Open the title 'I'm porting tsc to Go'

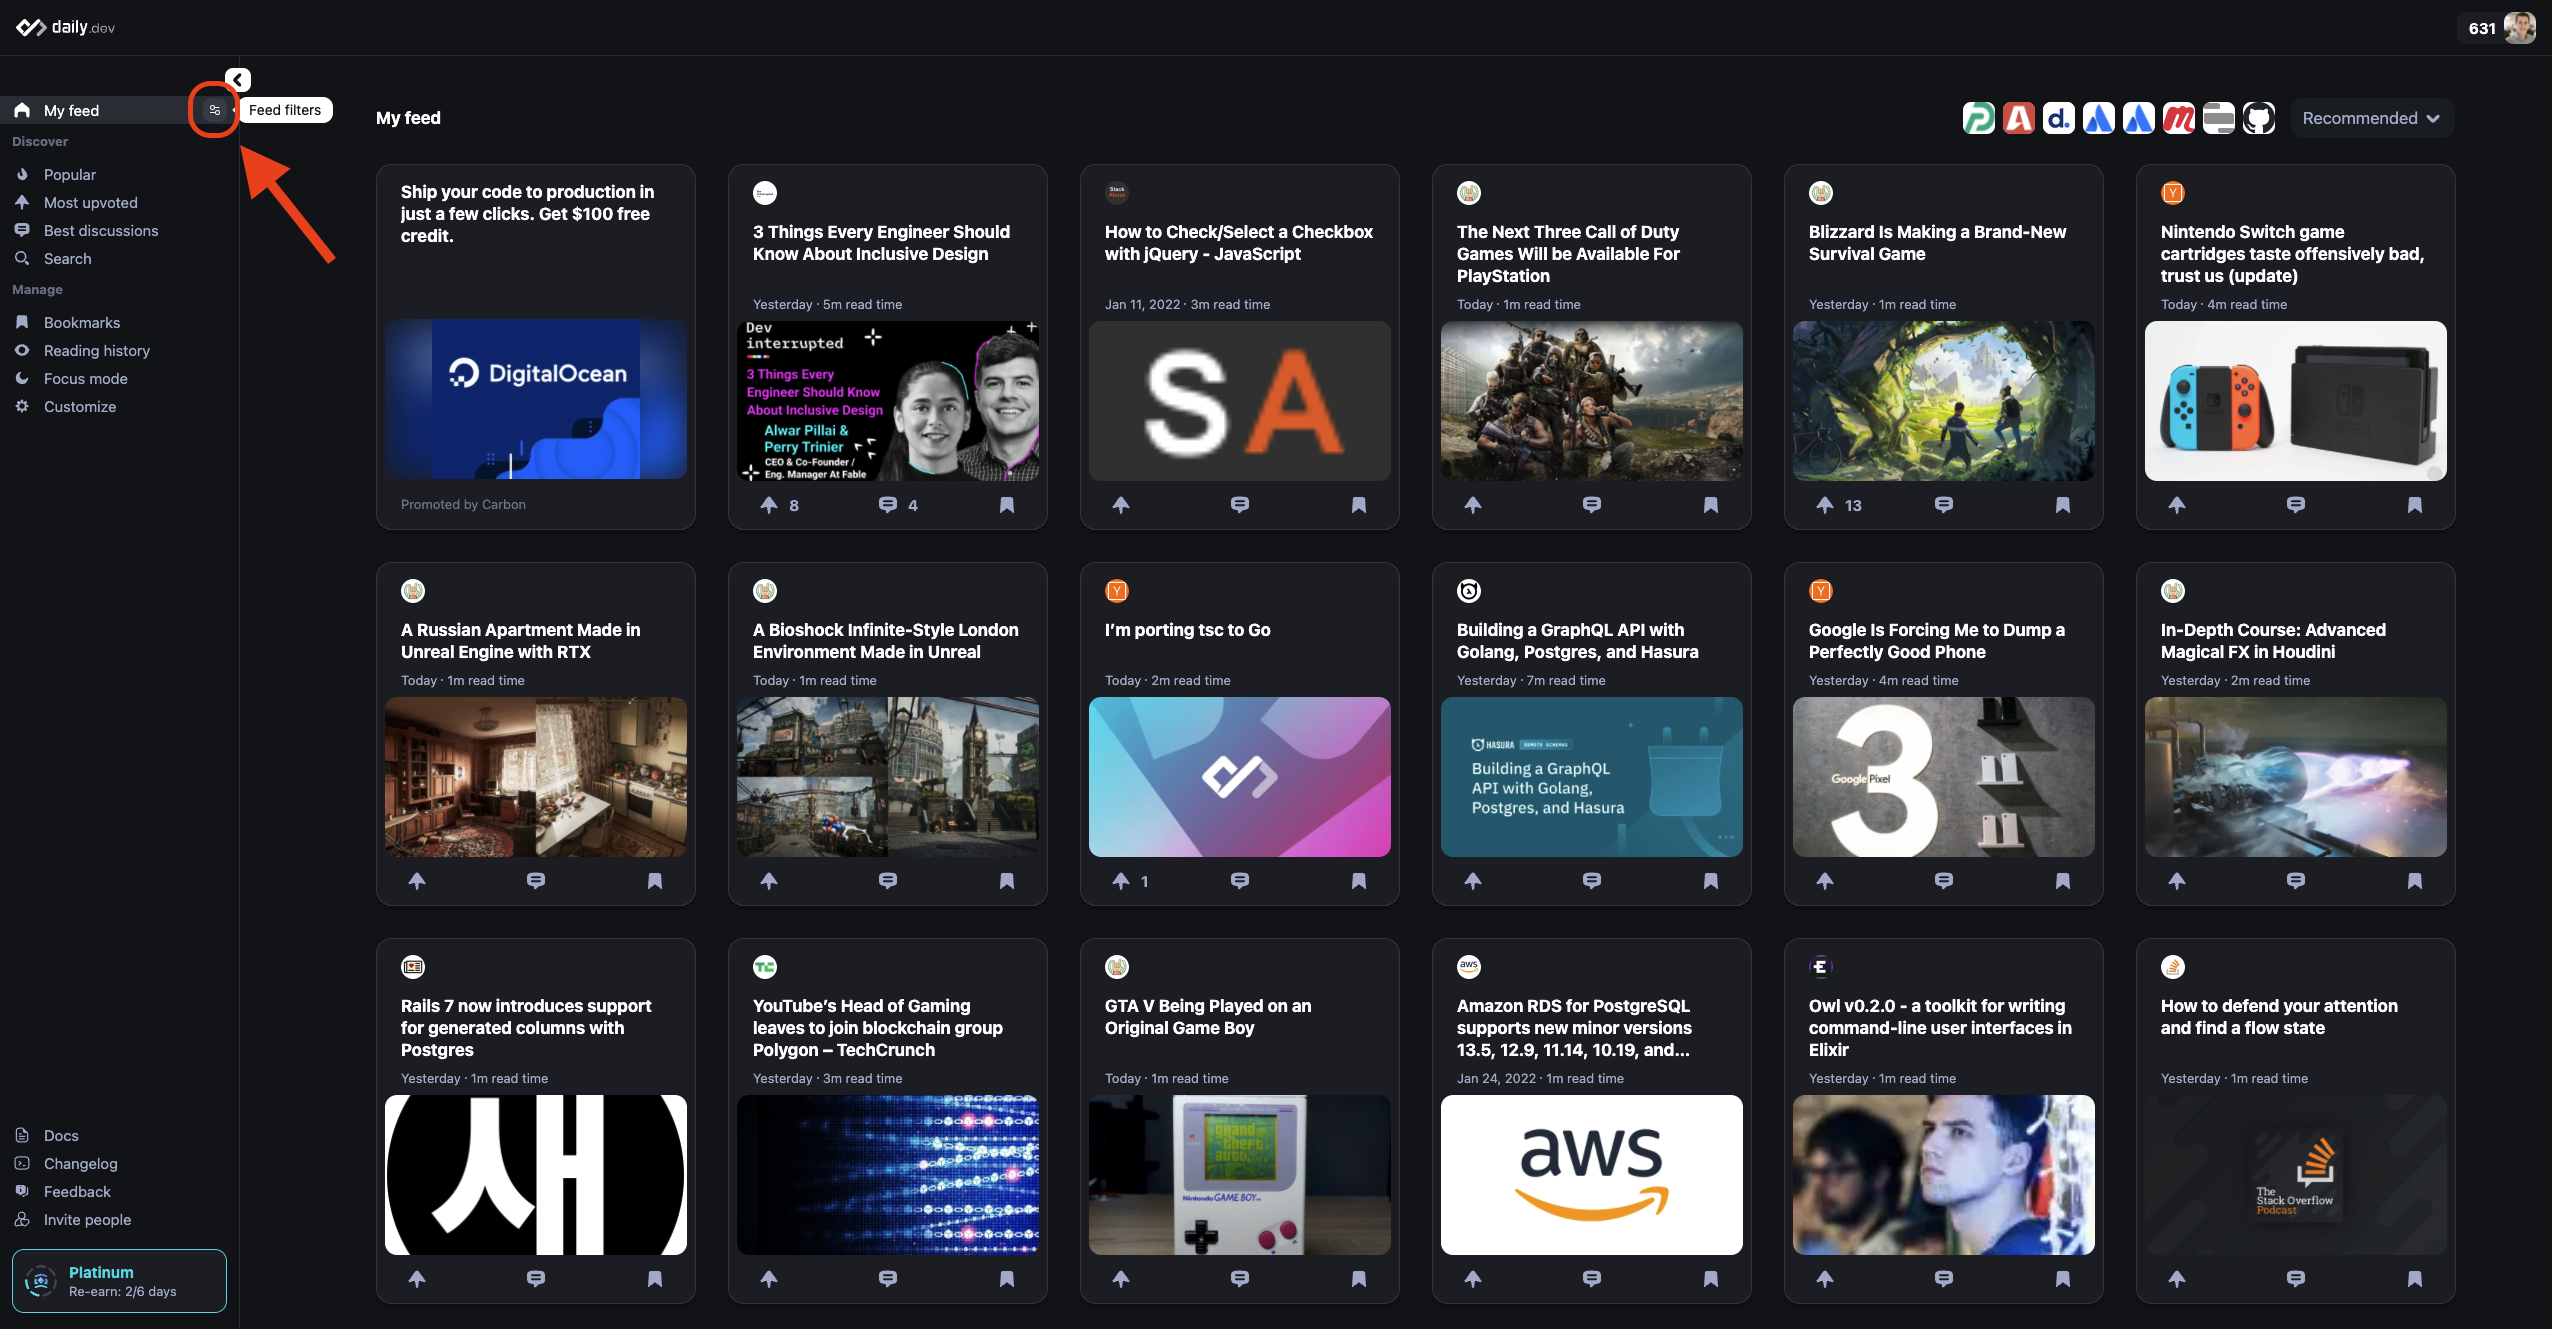pyautogui.click(x=1187, y=630)
